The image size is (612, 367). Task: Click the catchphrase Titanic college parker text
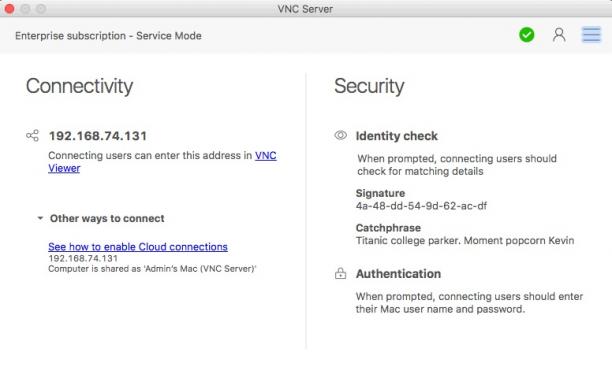click(465, 240)
